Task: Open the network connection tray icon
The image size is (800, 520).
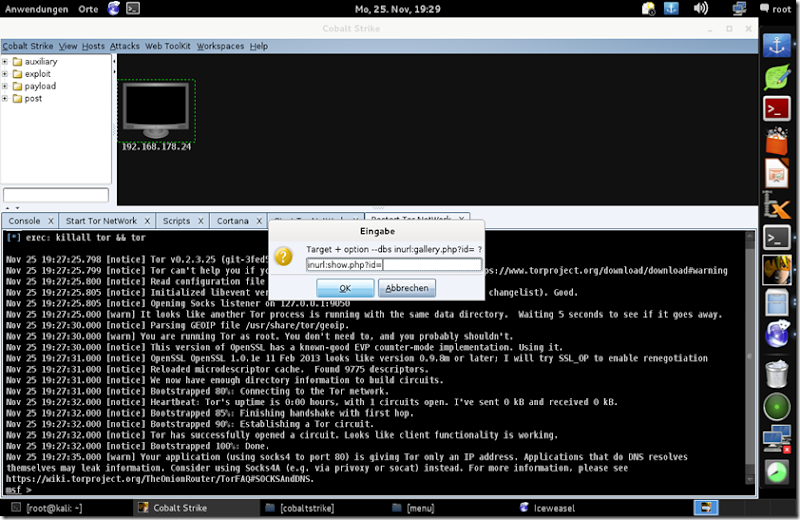Action: point(739,8)
